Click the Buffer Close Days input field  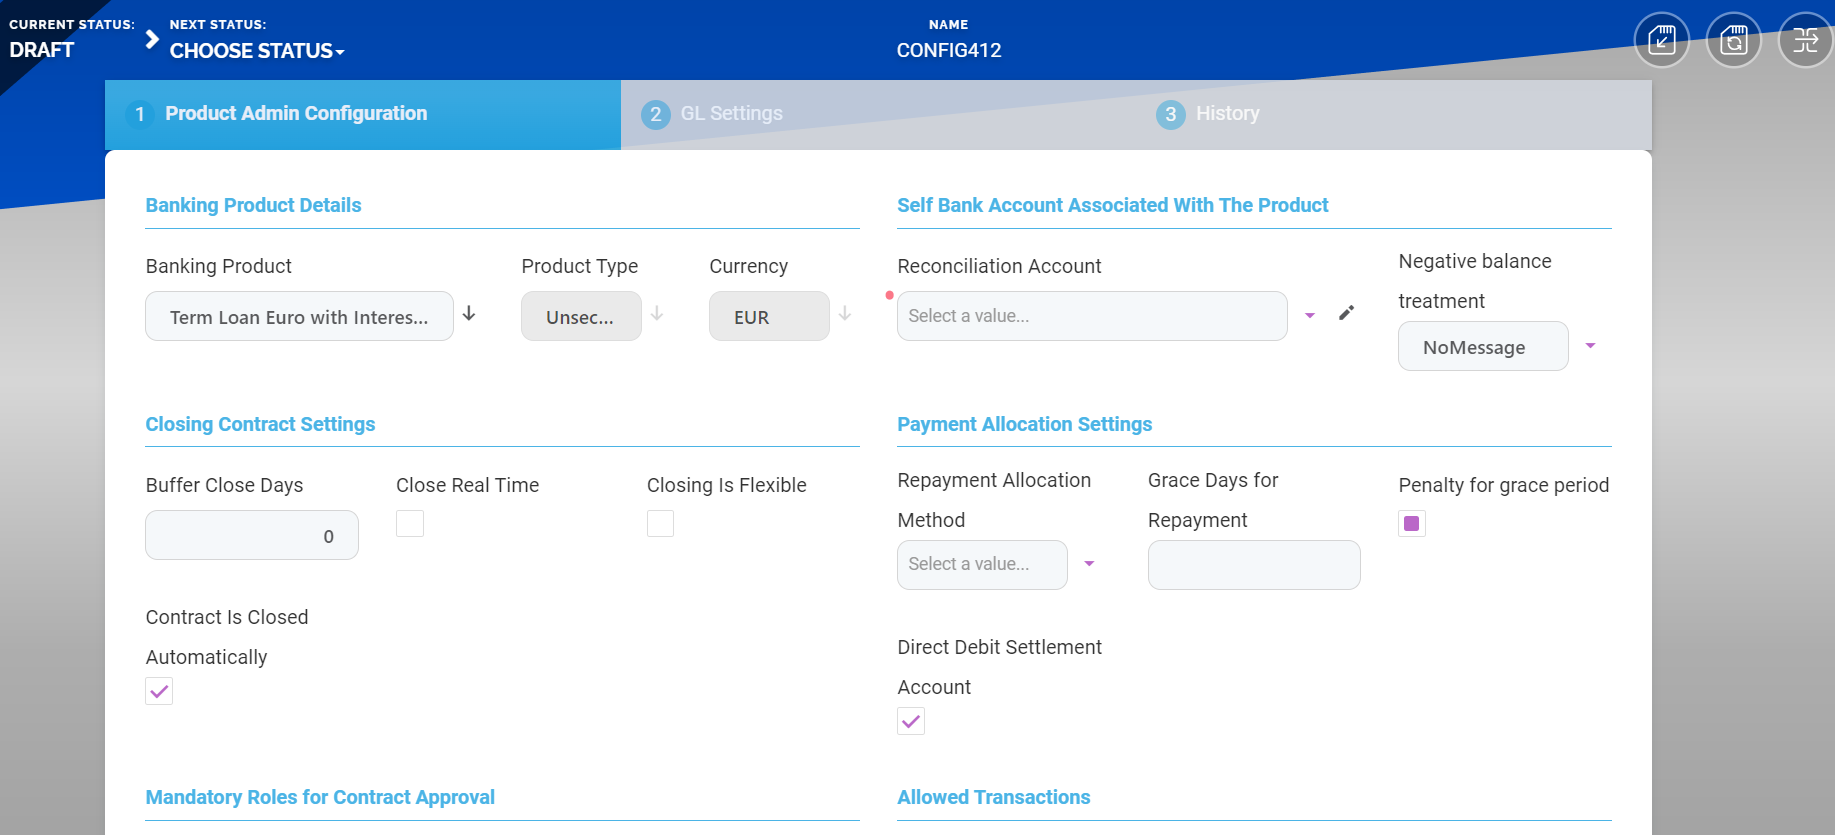[251, 536]
